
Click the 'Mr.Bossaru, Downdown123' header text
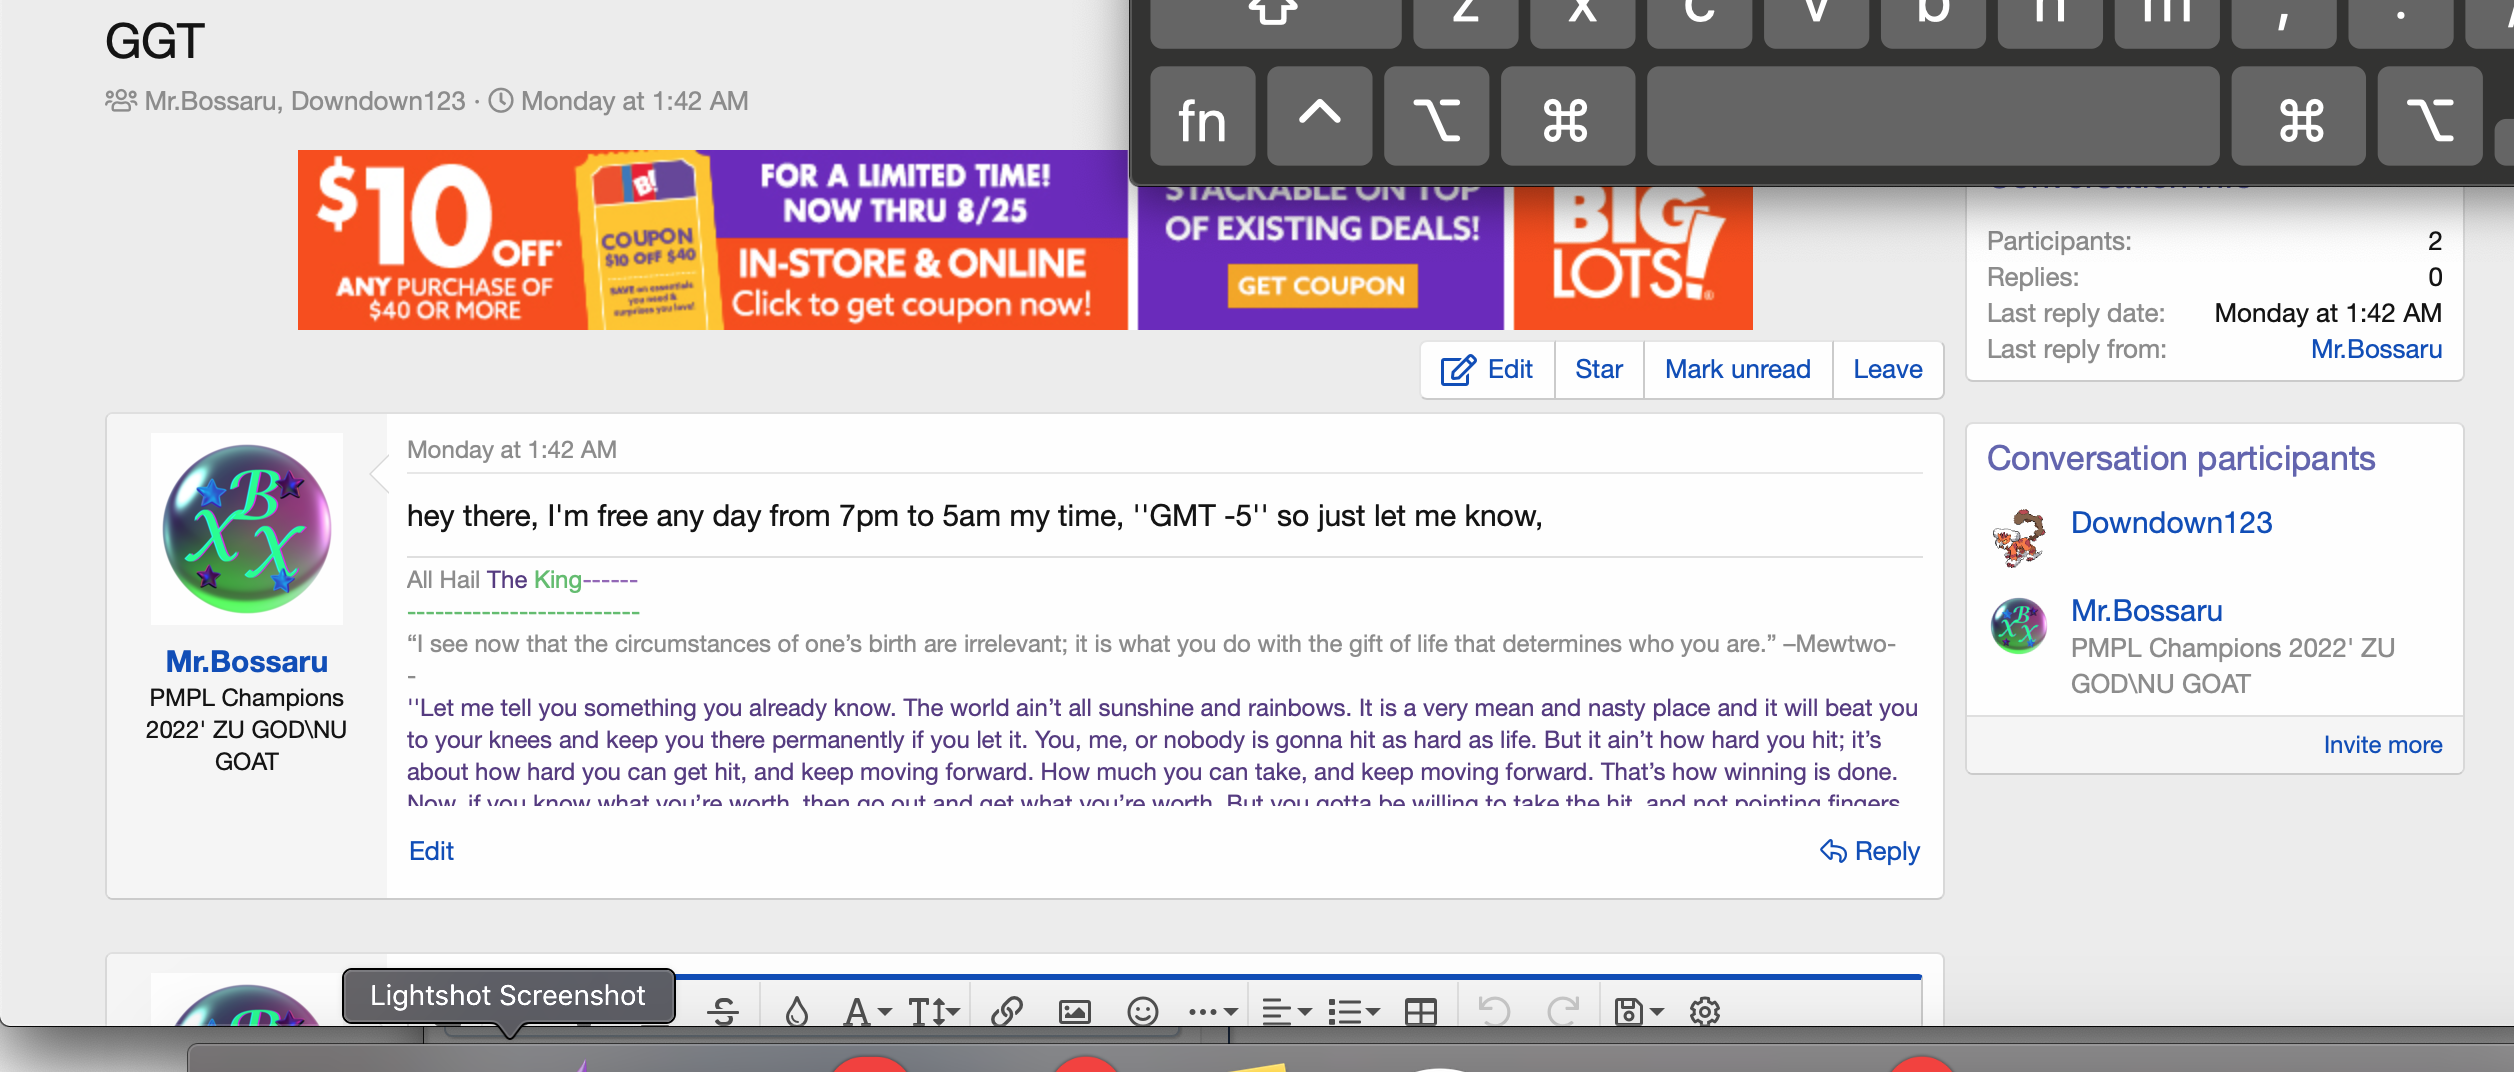305,101
